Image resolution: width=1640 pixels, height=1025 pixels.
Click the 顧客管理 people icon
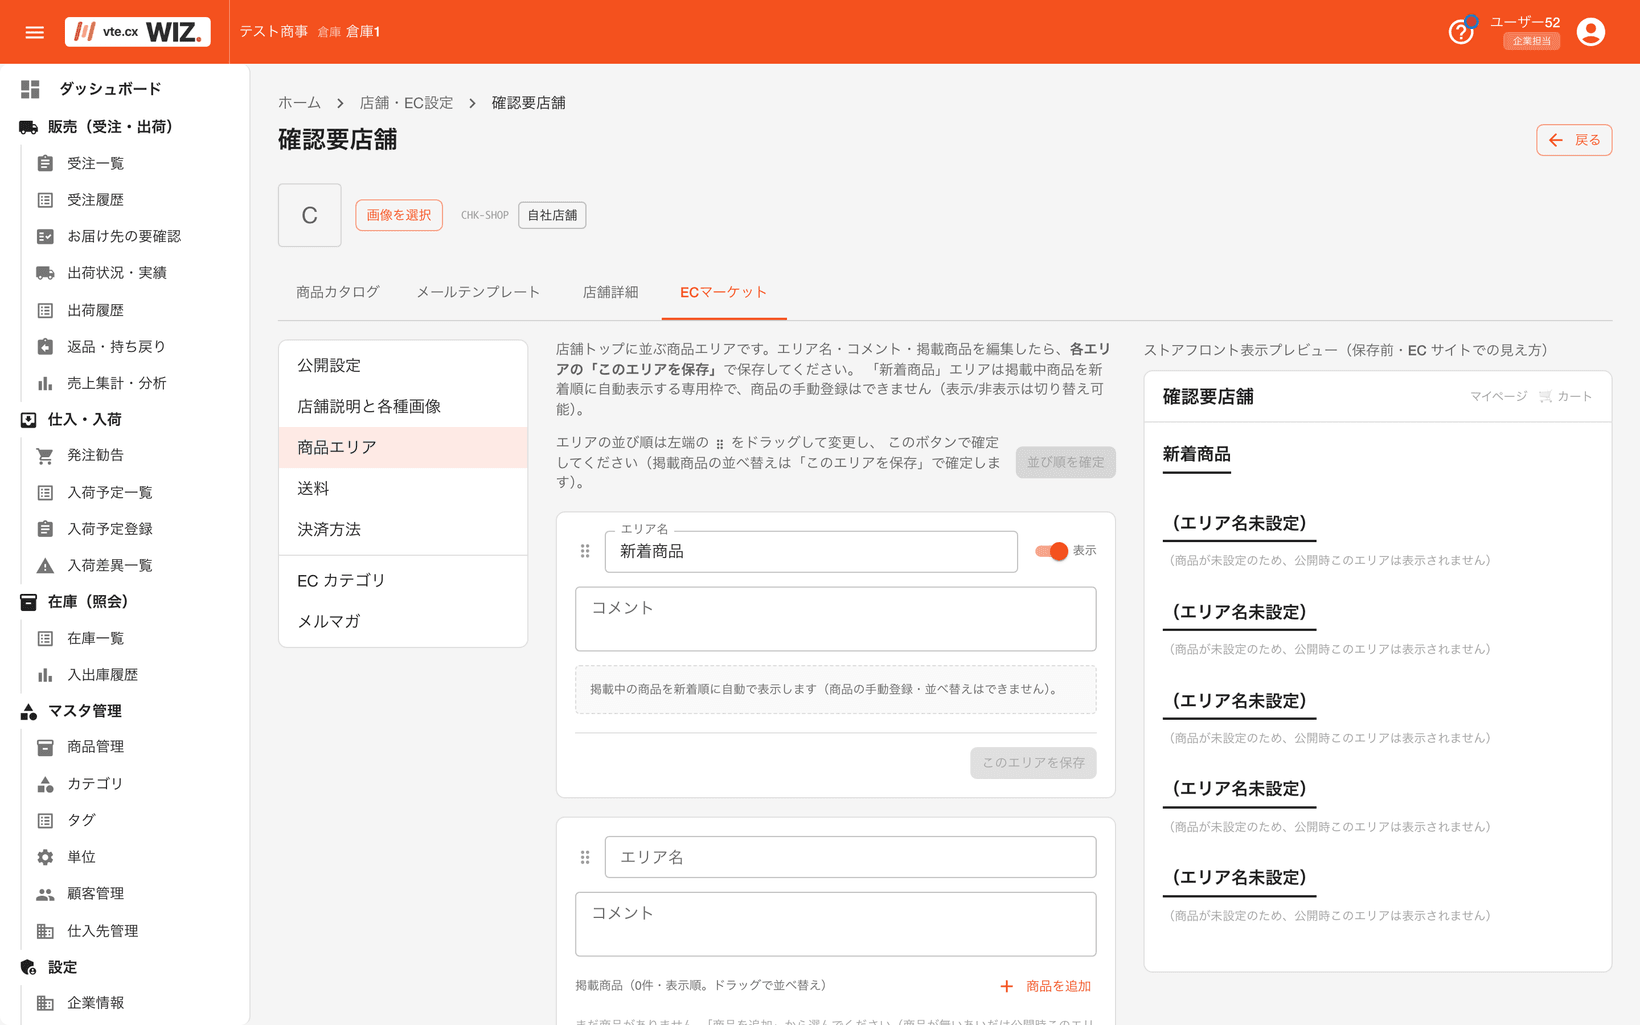click(x=45, y=894)
